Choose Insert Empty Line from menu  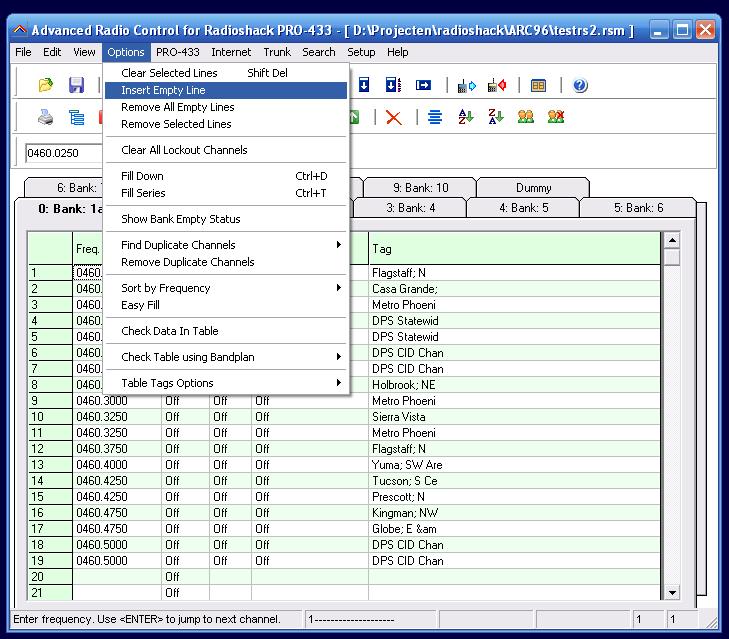[226, 90]
